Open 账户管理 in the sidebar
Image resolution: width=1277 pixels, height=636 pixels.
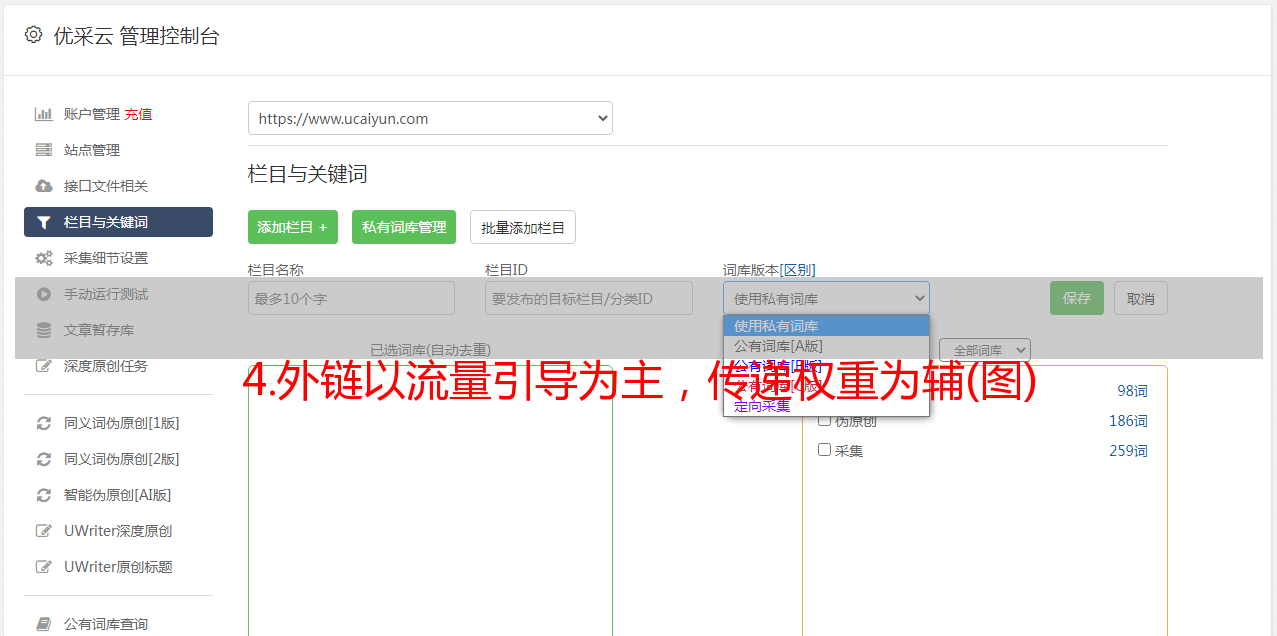pos(92,114)
